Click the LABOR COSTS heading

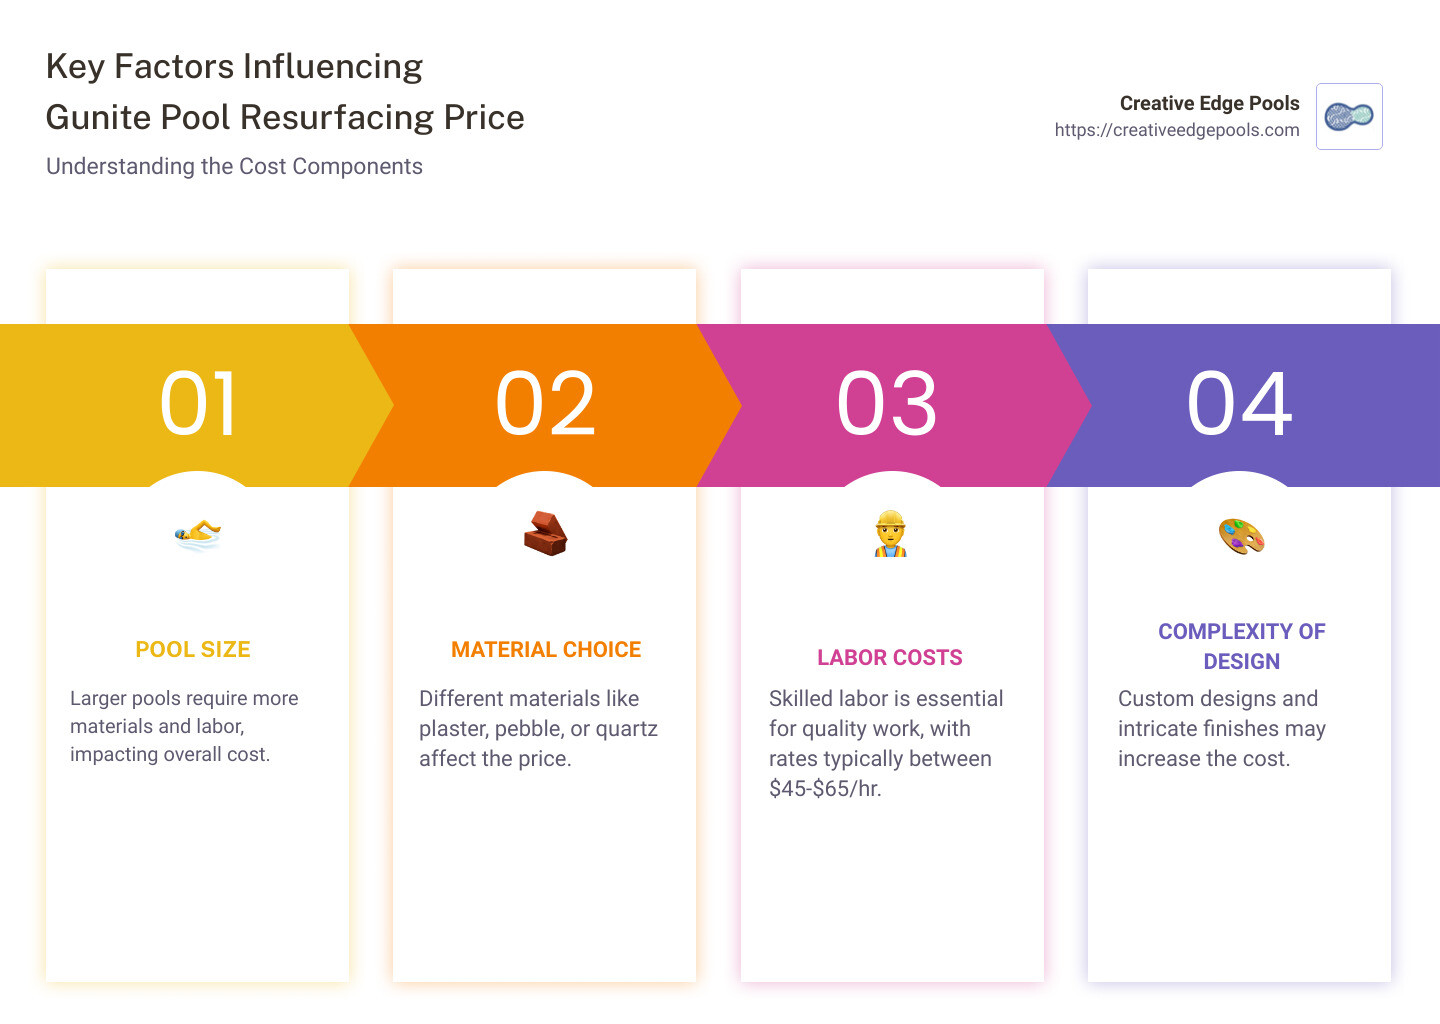point(890,658)
